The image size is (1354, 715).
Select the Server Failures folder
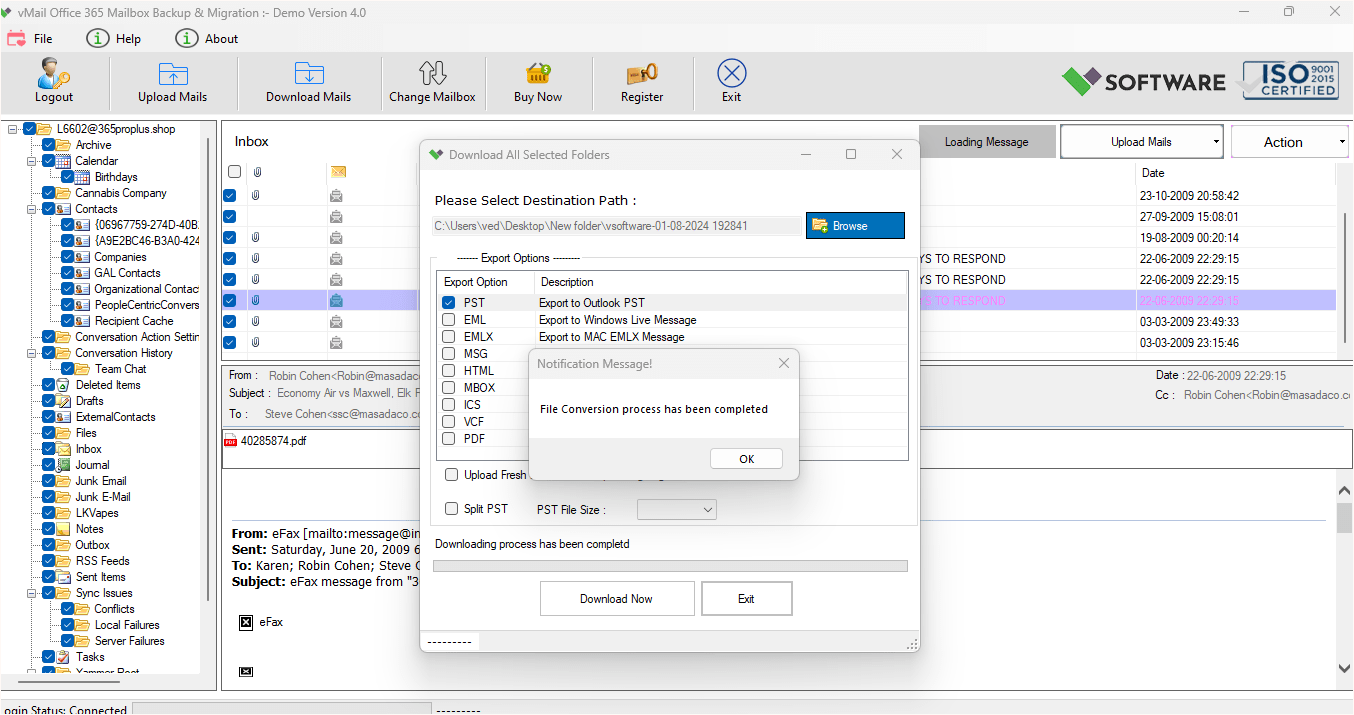130,641
